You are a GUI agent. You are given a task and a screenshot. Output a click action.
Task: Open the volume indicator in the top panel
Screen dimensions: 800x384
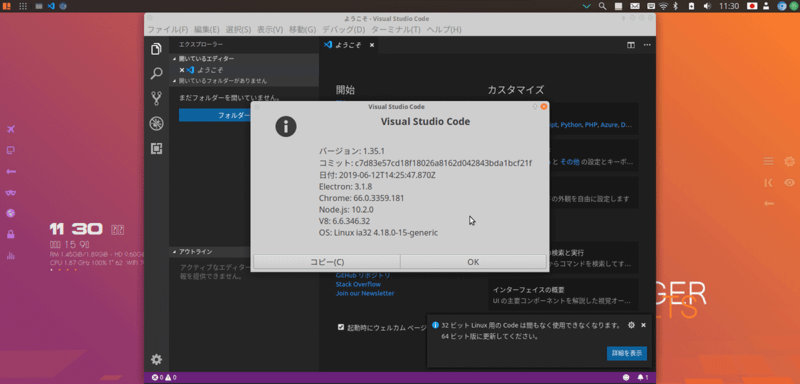707,6
